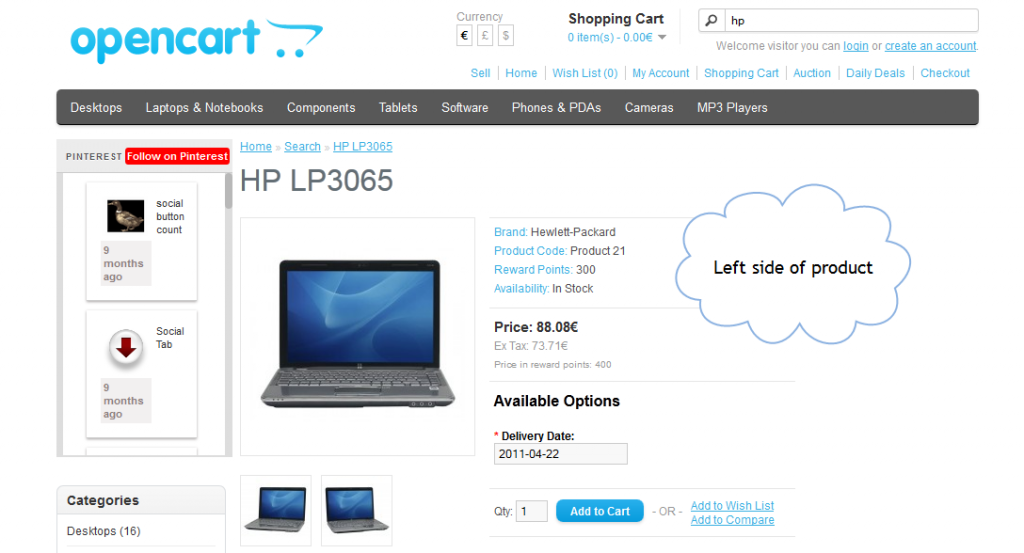This screenshot has width=1024, height=553.
Task: Expand the Shopping Cart dropdown arrow
Action: [662, 37]
